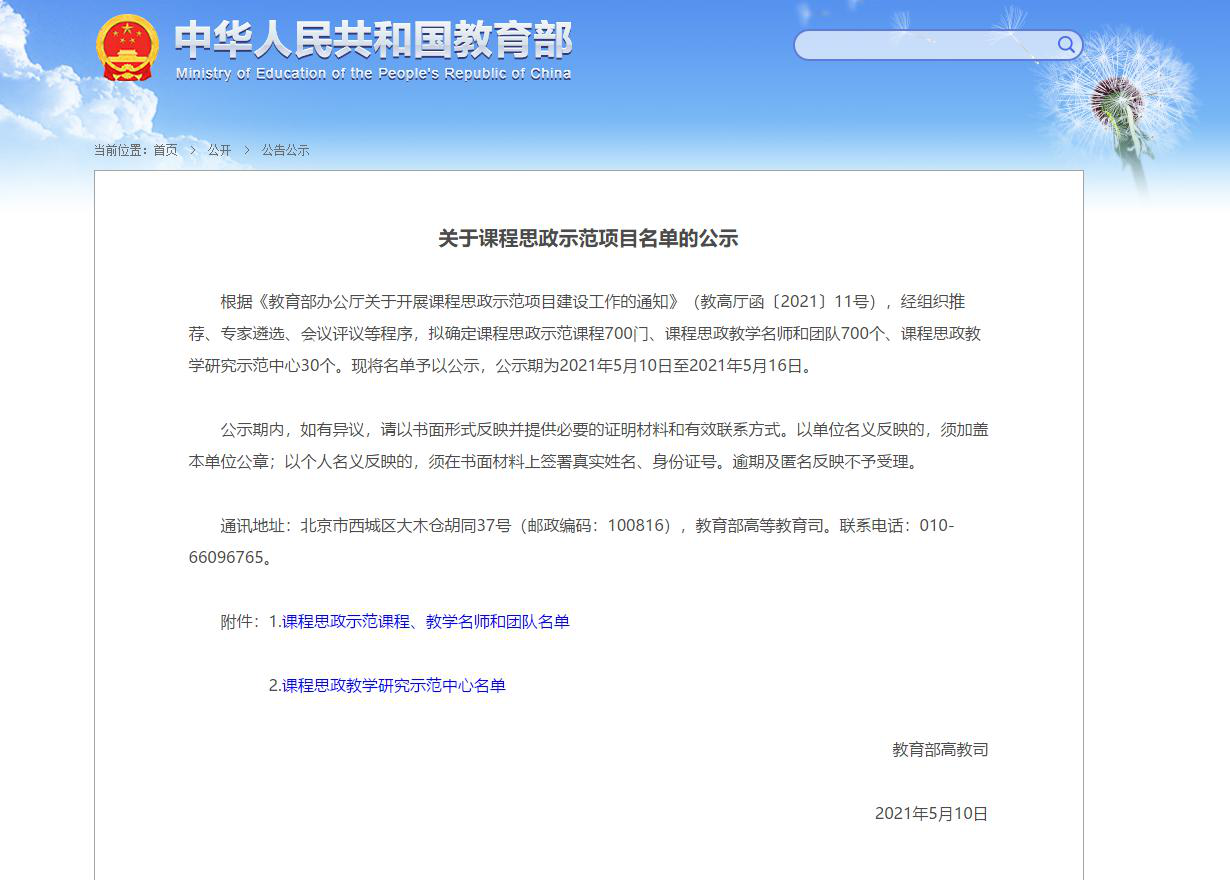This screenshot has height=880, width=1230.
Task: Click the 附件 label before the attachments
Action: tap(240, 622)
